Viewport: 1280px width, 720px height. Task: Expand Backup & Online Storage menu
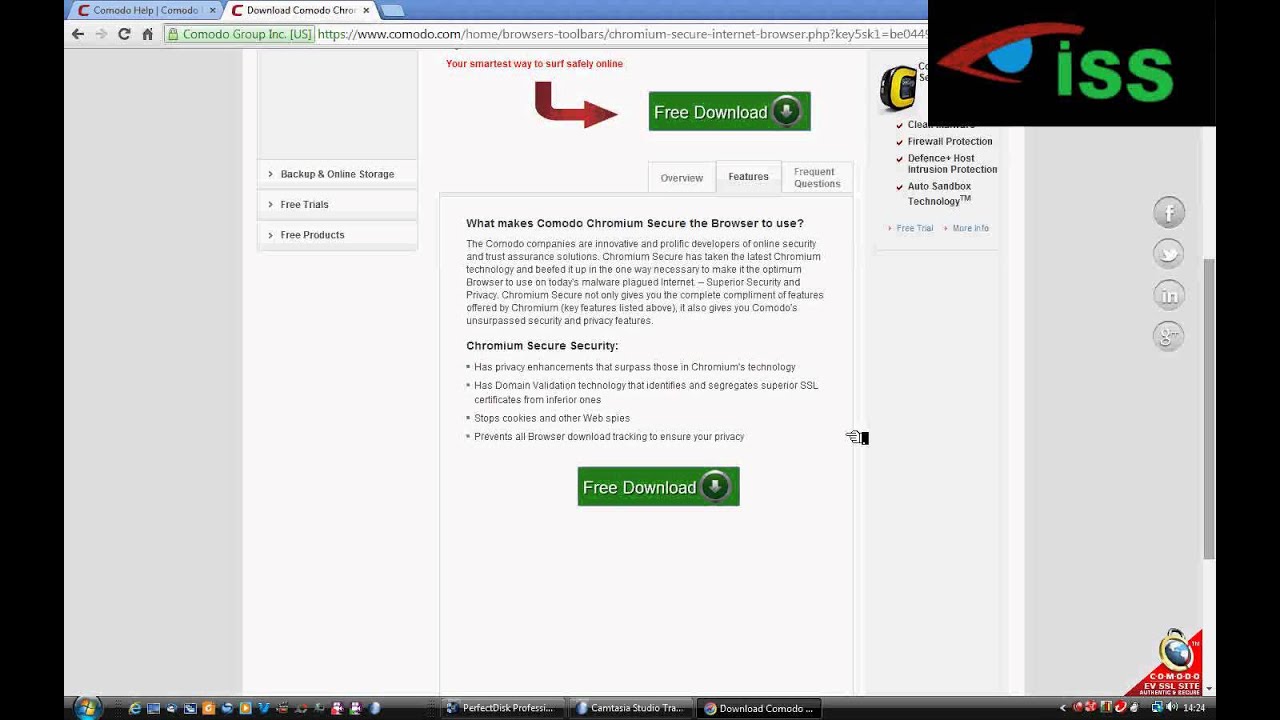[337, 174]
